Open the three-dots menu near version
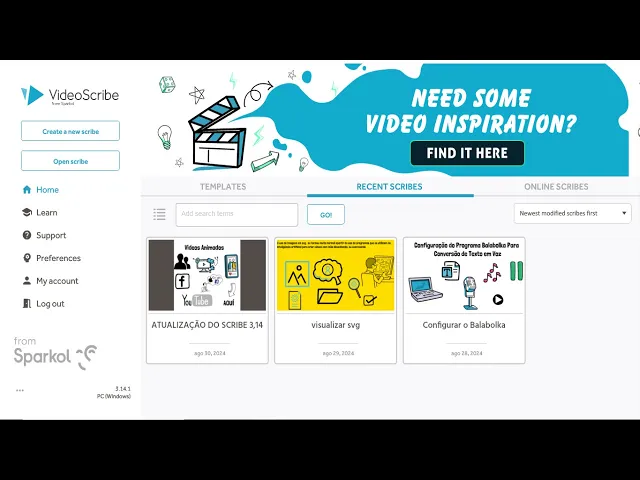 pyautogui.click(x=20, y=390)
